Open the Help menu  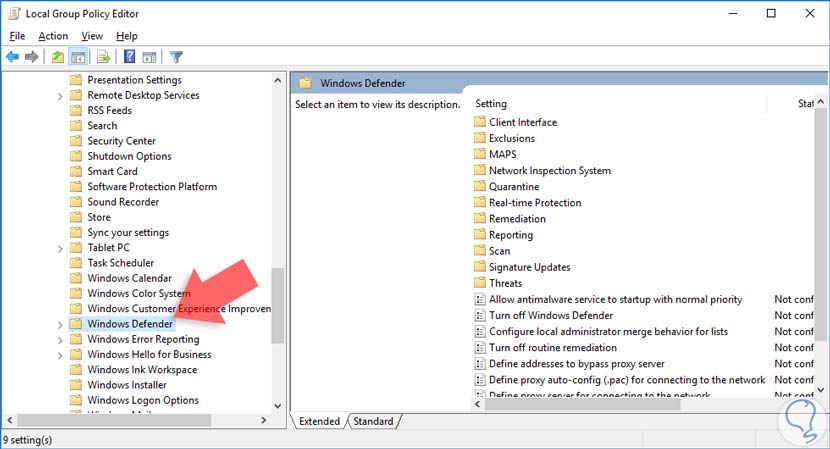(127, 36)
